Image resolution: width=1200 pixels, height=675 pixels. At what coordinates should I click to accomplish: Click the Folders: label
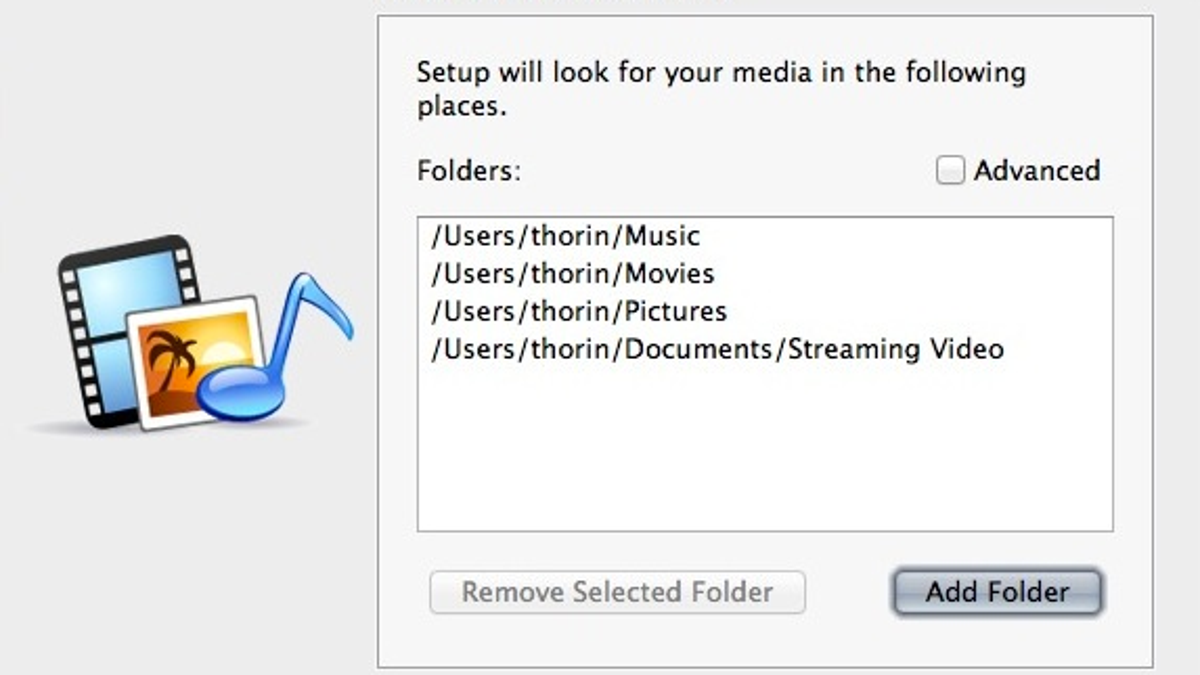coord(469,171)
